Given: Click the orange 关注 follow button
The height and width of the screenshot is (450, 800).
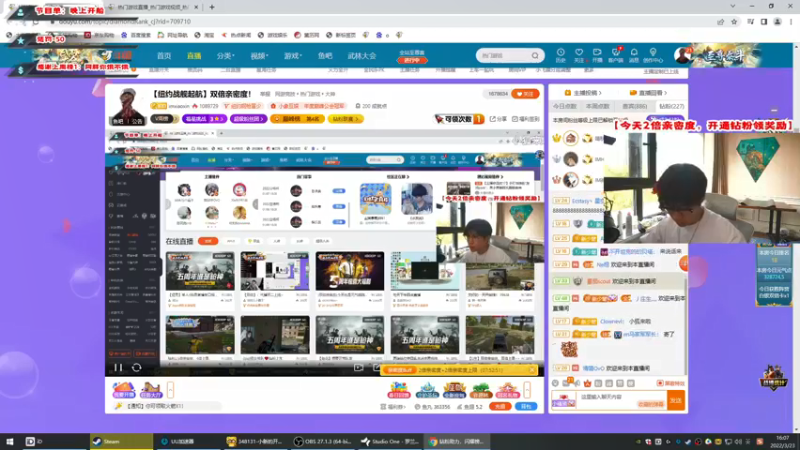Looking at the screenshot, I should click(x=525, y=94).
